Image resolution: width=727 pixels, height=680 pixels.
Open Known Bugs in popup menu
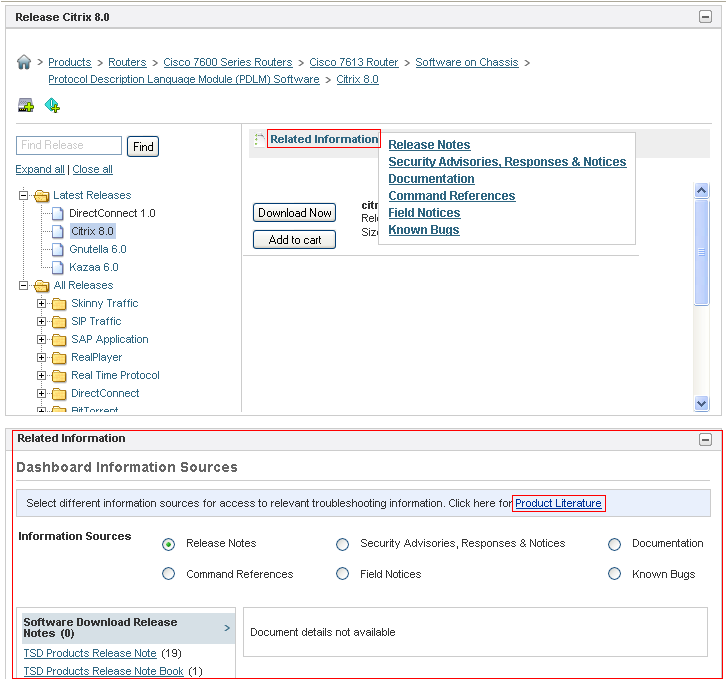pyautogui.click(x=424, y=230)
